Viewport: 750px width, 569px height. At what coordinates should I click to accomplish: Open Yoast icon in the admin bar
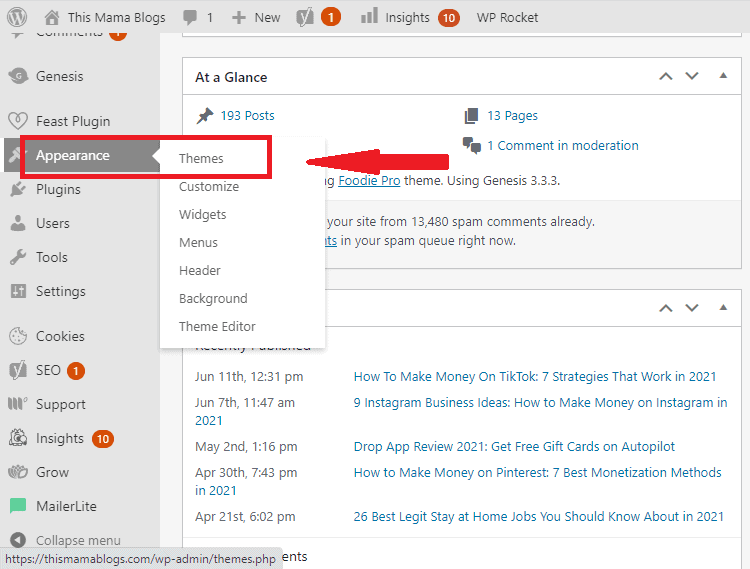[305, 17]
